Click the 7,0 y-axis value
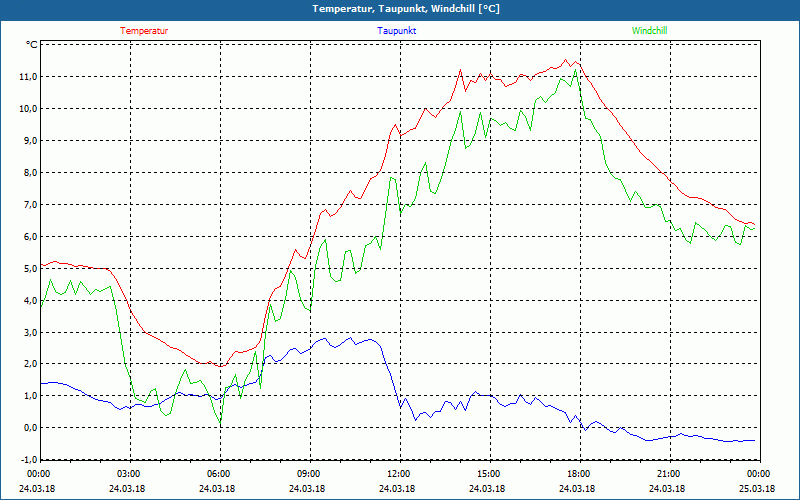This screenshot has height=500, width=800. point(31,205)
